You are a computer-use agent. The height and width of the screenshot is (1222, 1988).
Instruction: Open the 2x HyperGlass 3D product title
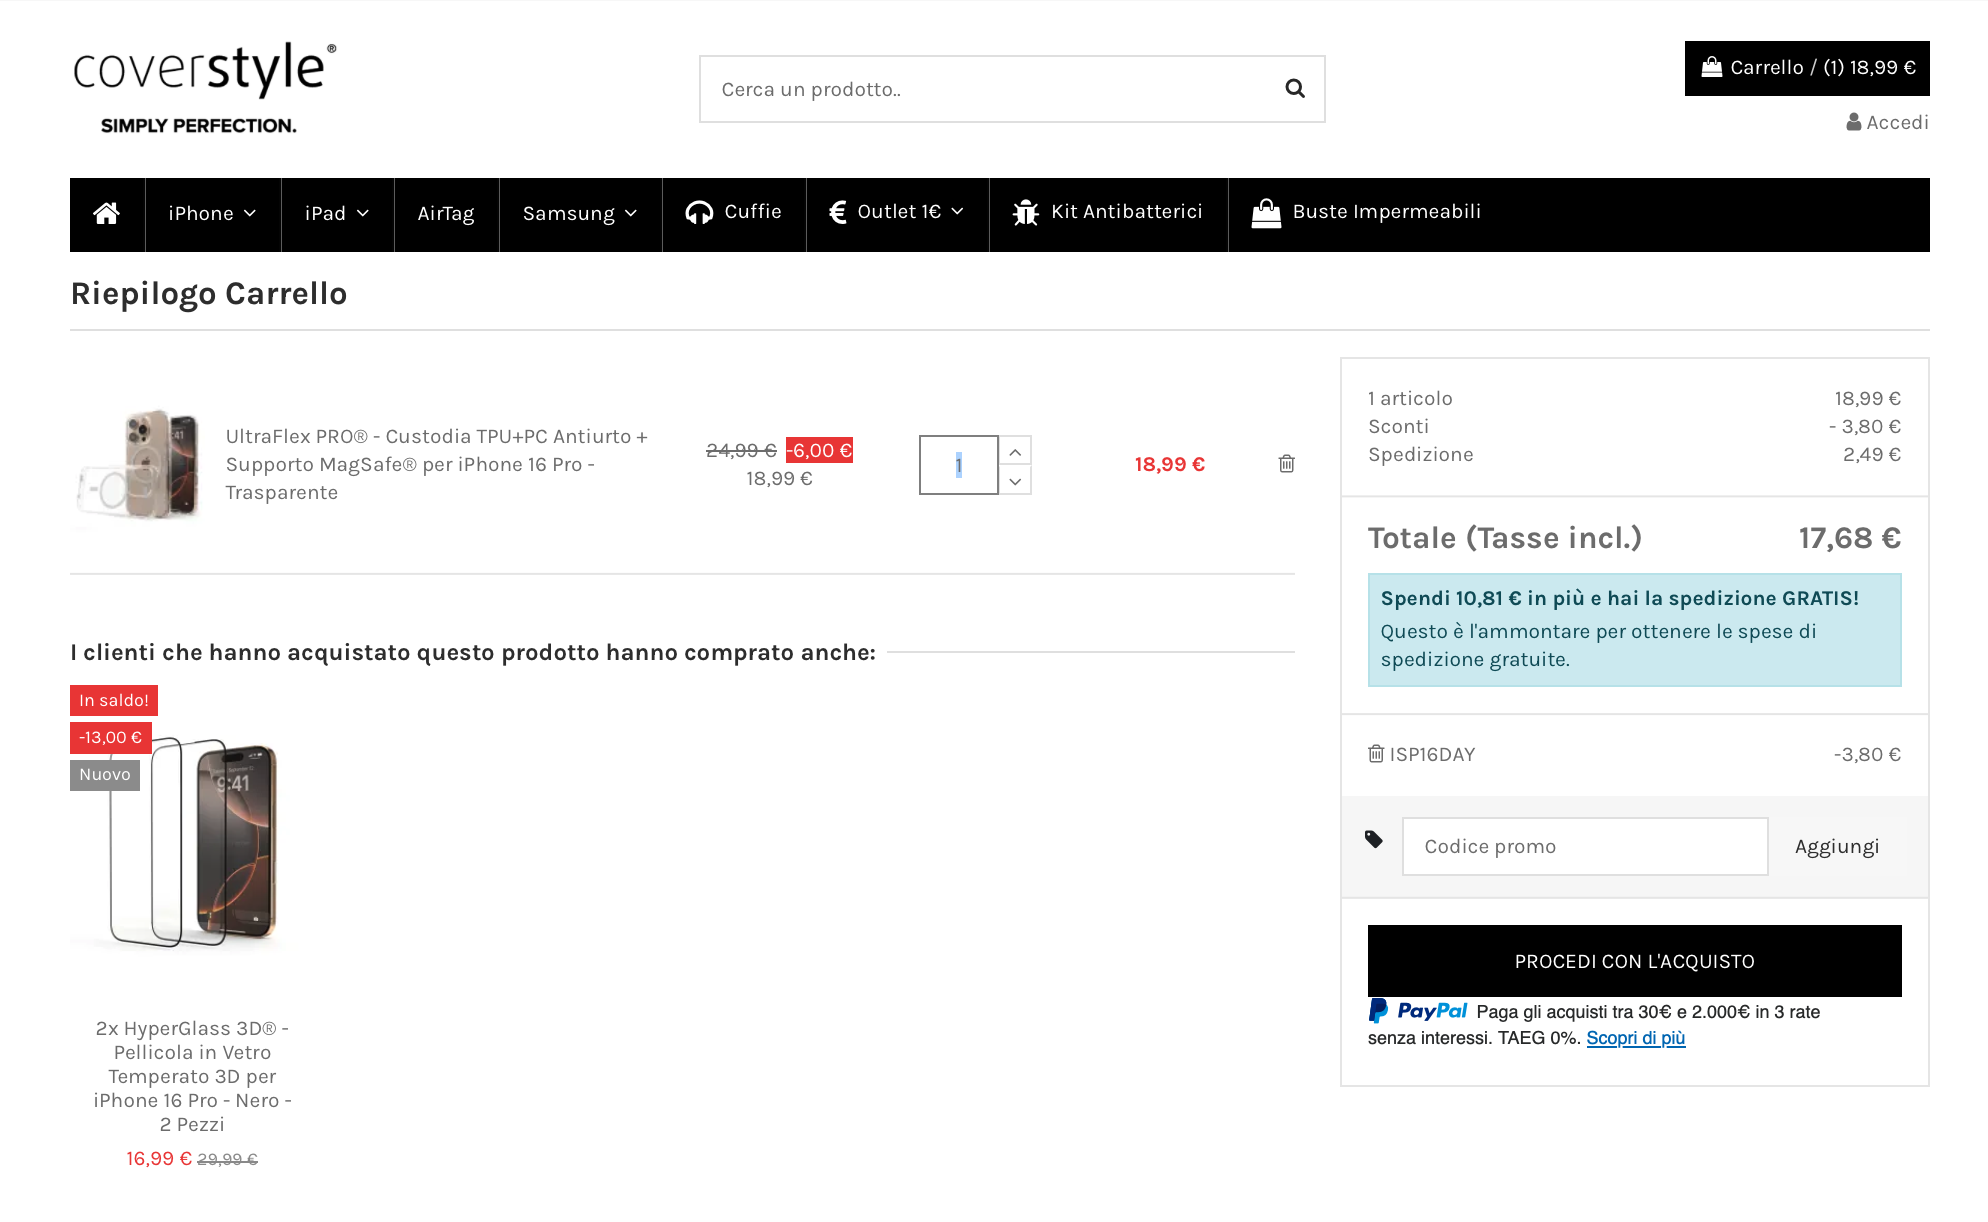point(192,1076)
